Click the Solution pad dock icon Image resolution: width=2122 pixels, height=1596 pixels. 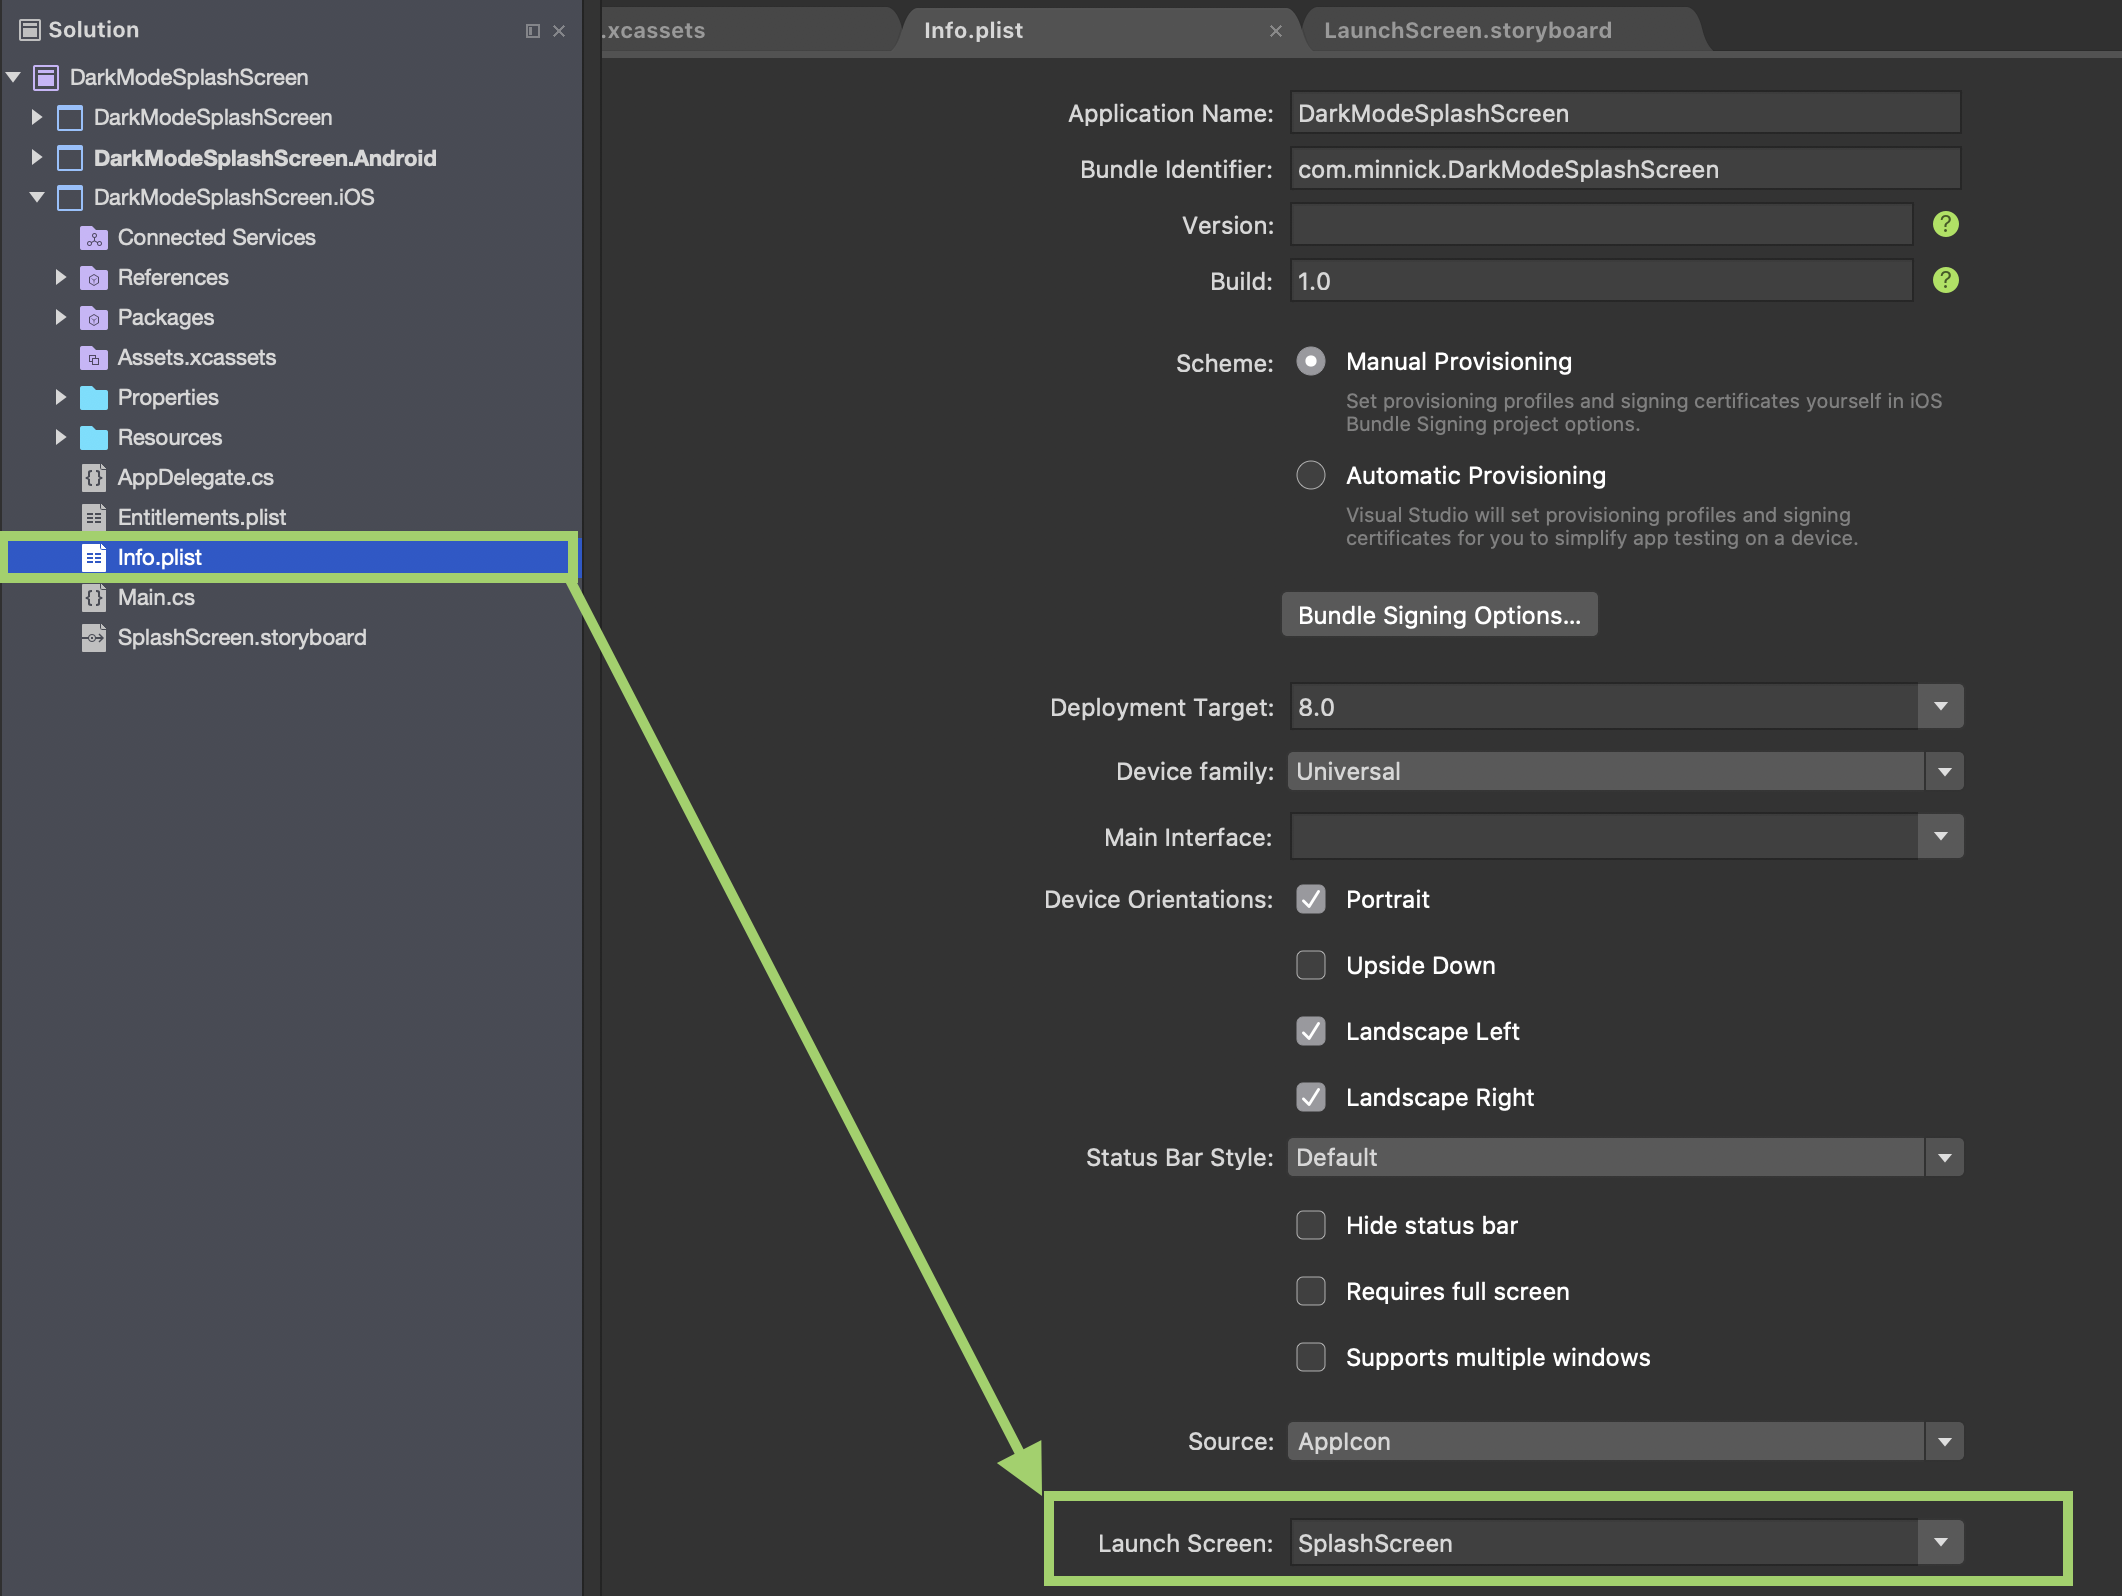point(533,31)
